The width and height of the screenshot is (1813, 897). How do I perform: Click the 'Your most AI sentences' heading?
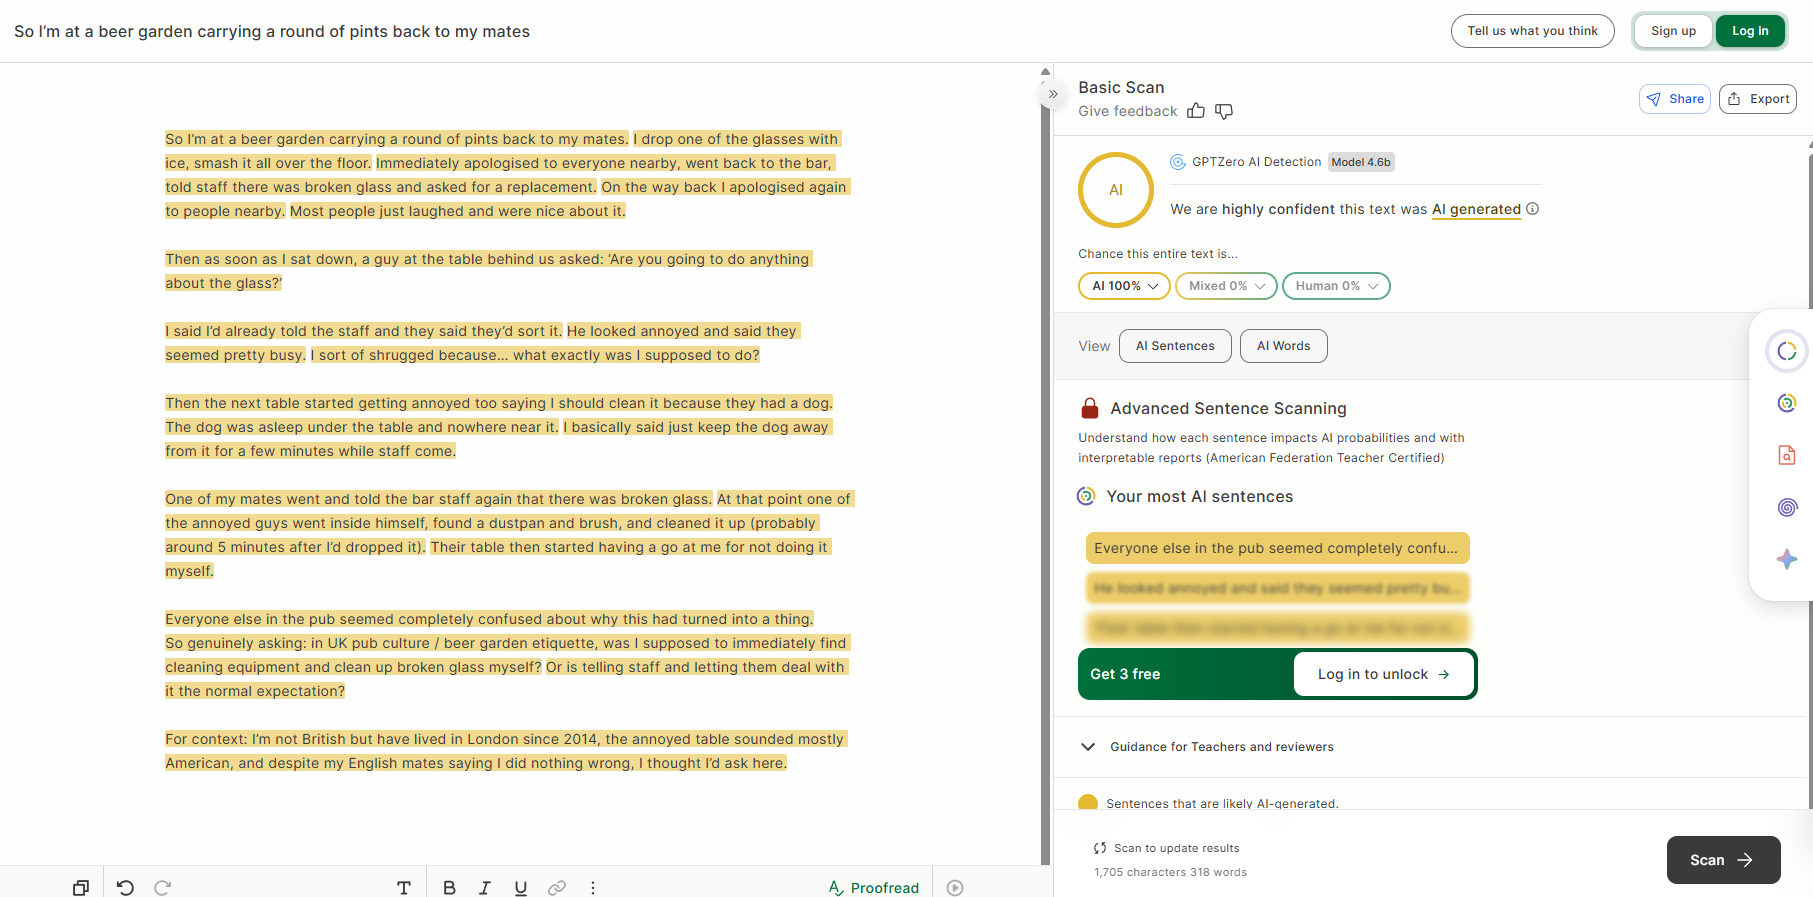tap(1199, 496)
